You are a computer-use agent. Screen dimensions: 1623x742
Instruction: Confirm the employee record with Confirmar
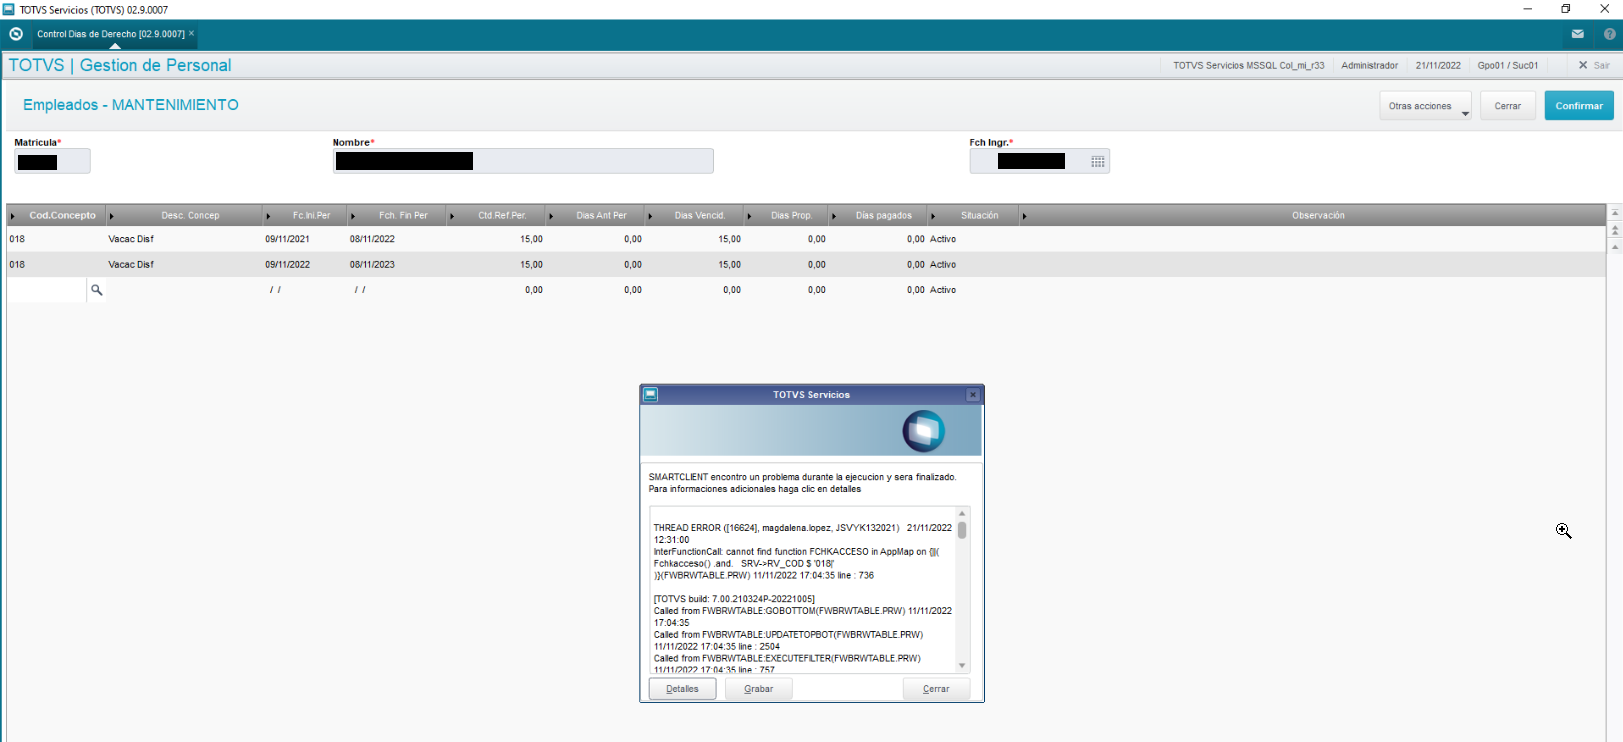(x=1579, y=106)
